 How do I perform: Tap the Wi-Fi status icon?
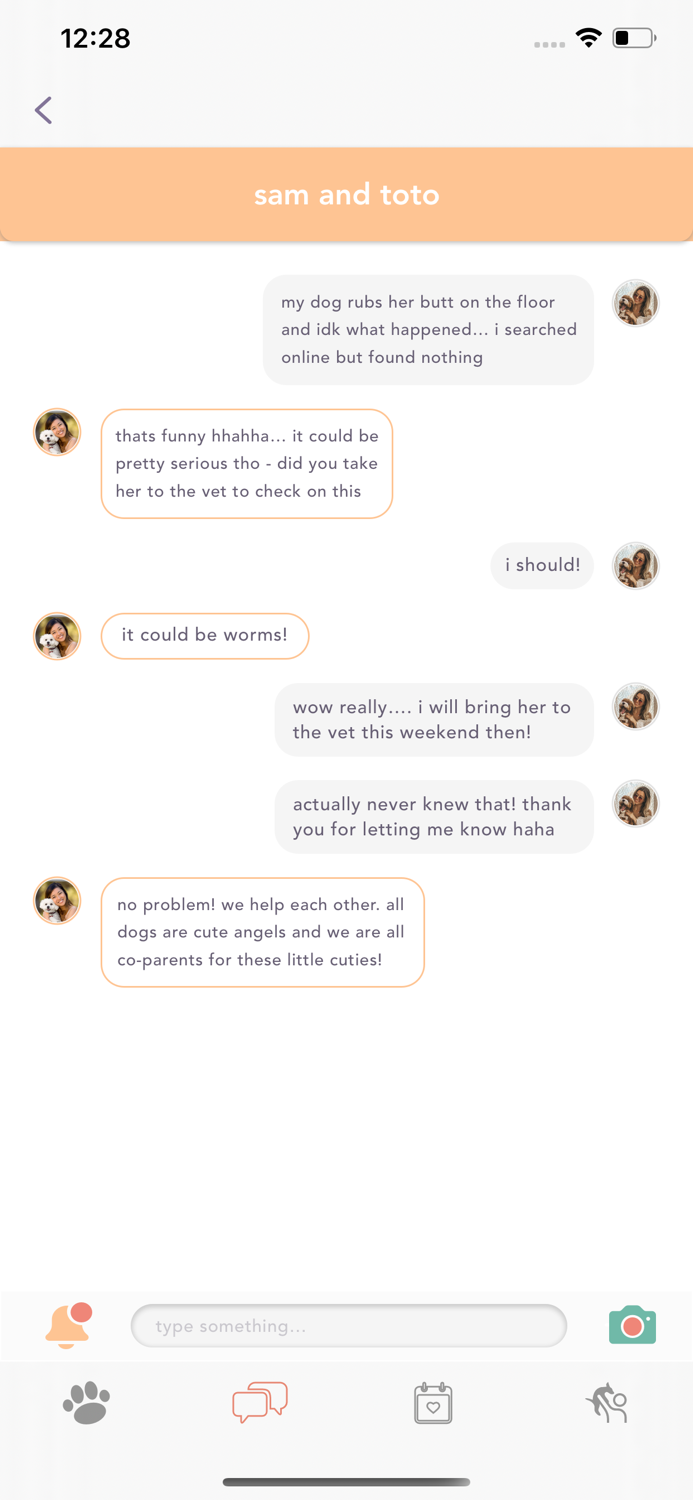(588, 38)
